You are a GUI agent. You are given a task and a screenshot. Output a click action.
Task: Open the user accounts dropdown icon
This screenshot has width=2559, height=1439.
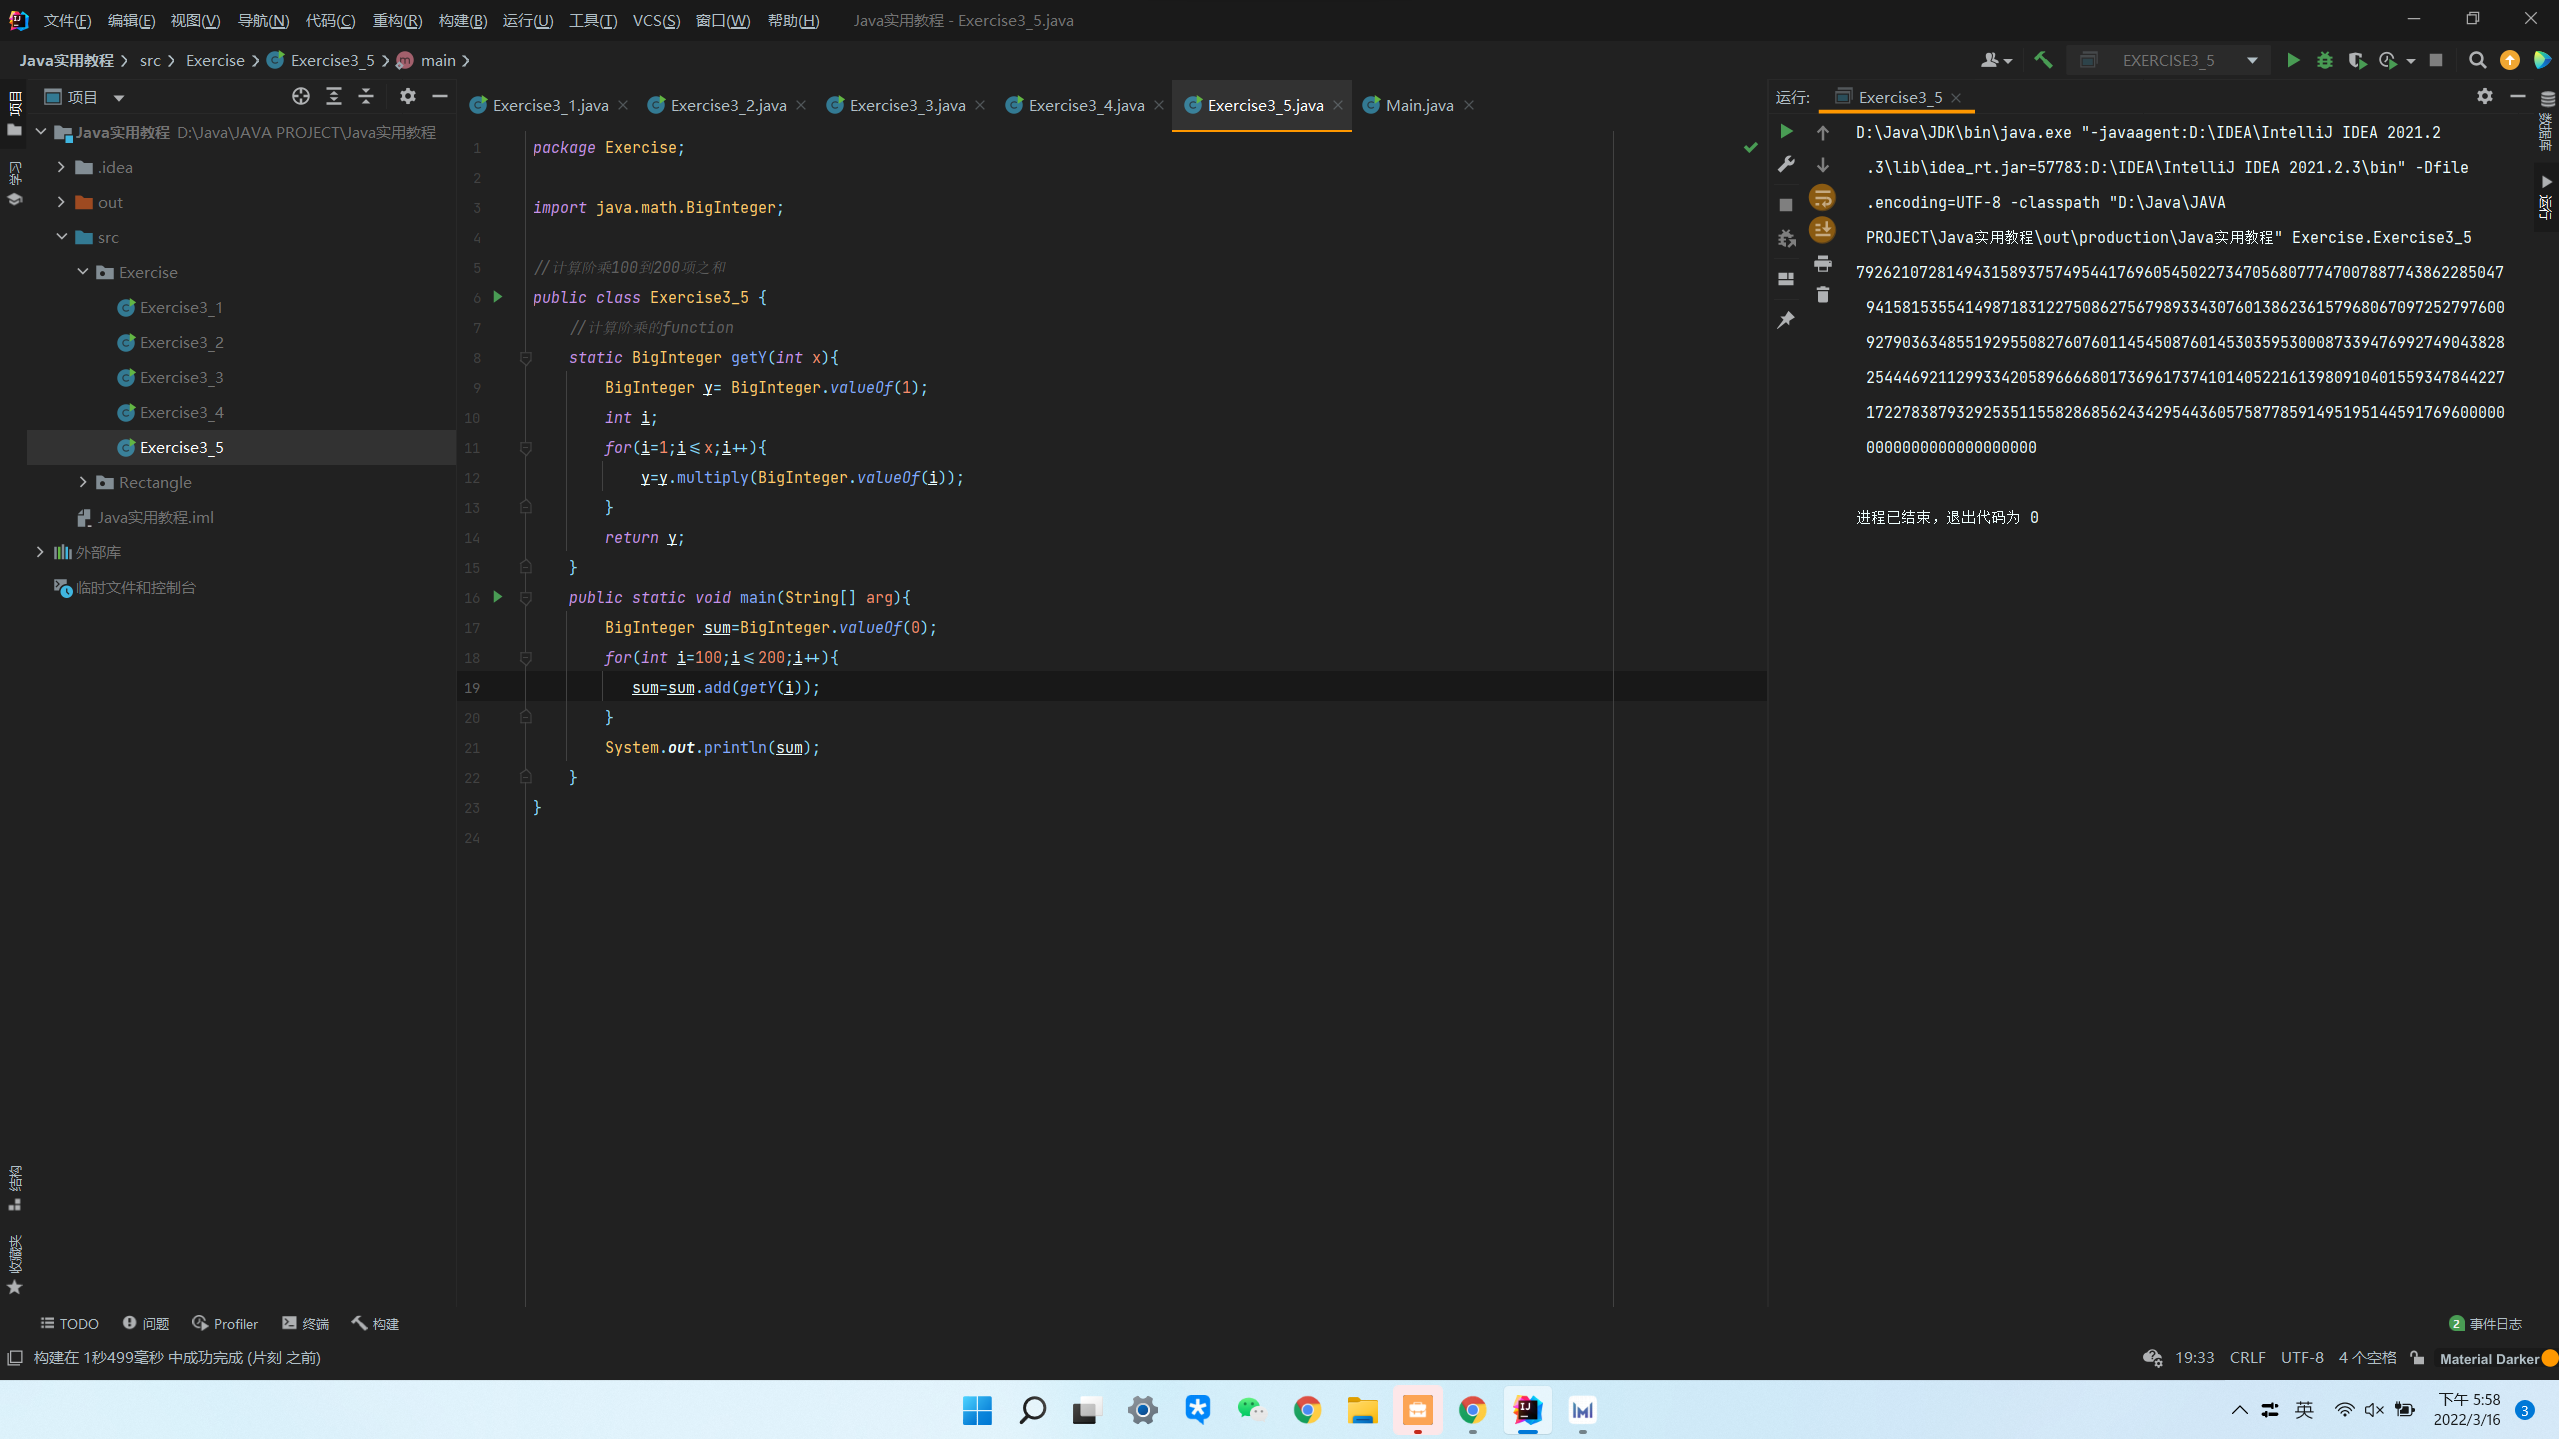tap(1995, 60)
